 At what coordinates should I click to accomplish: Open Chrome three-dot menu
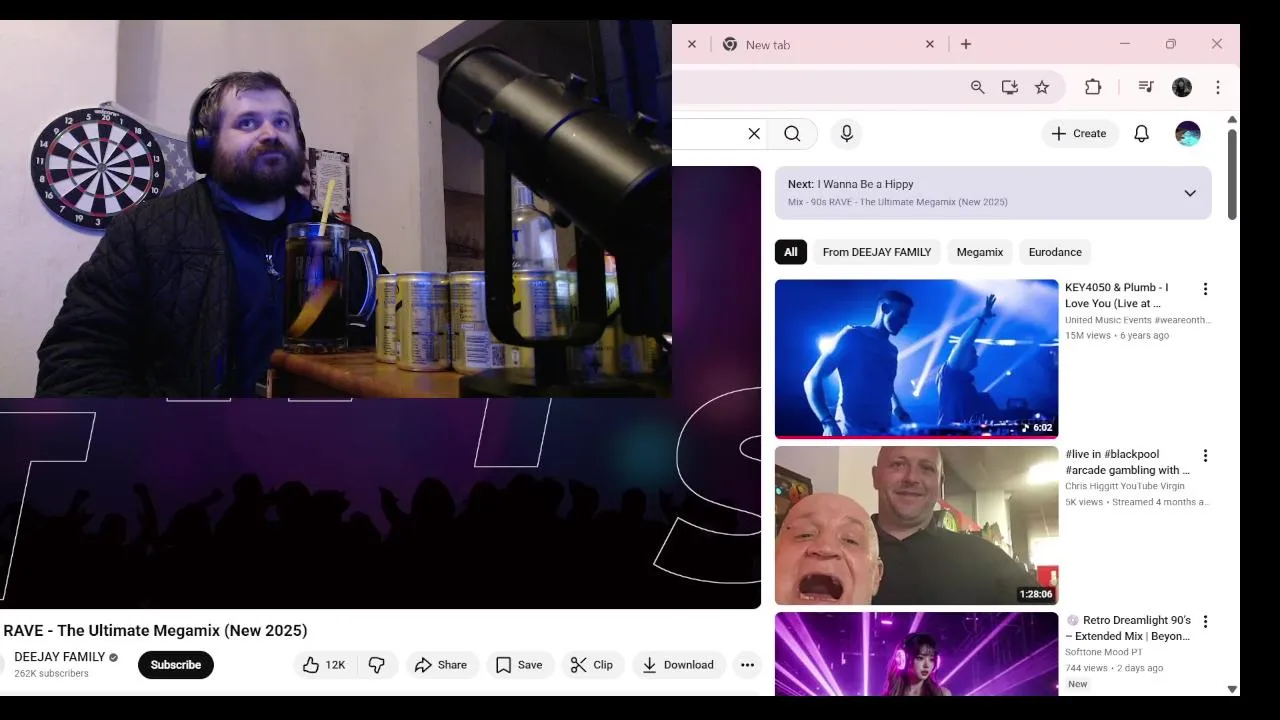click(x=1218, y=87)
